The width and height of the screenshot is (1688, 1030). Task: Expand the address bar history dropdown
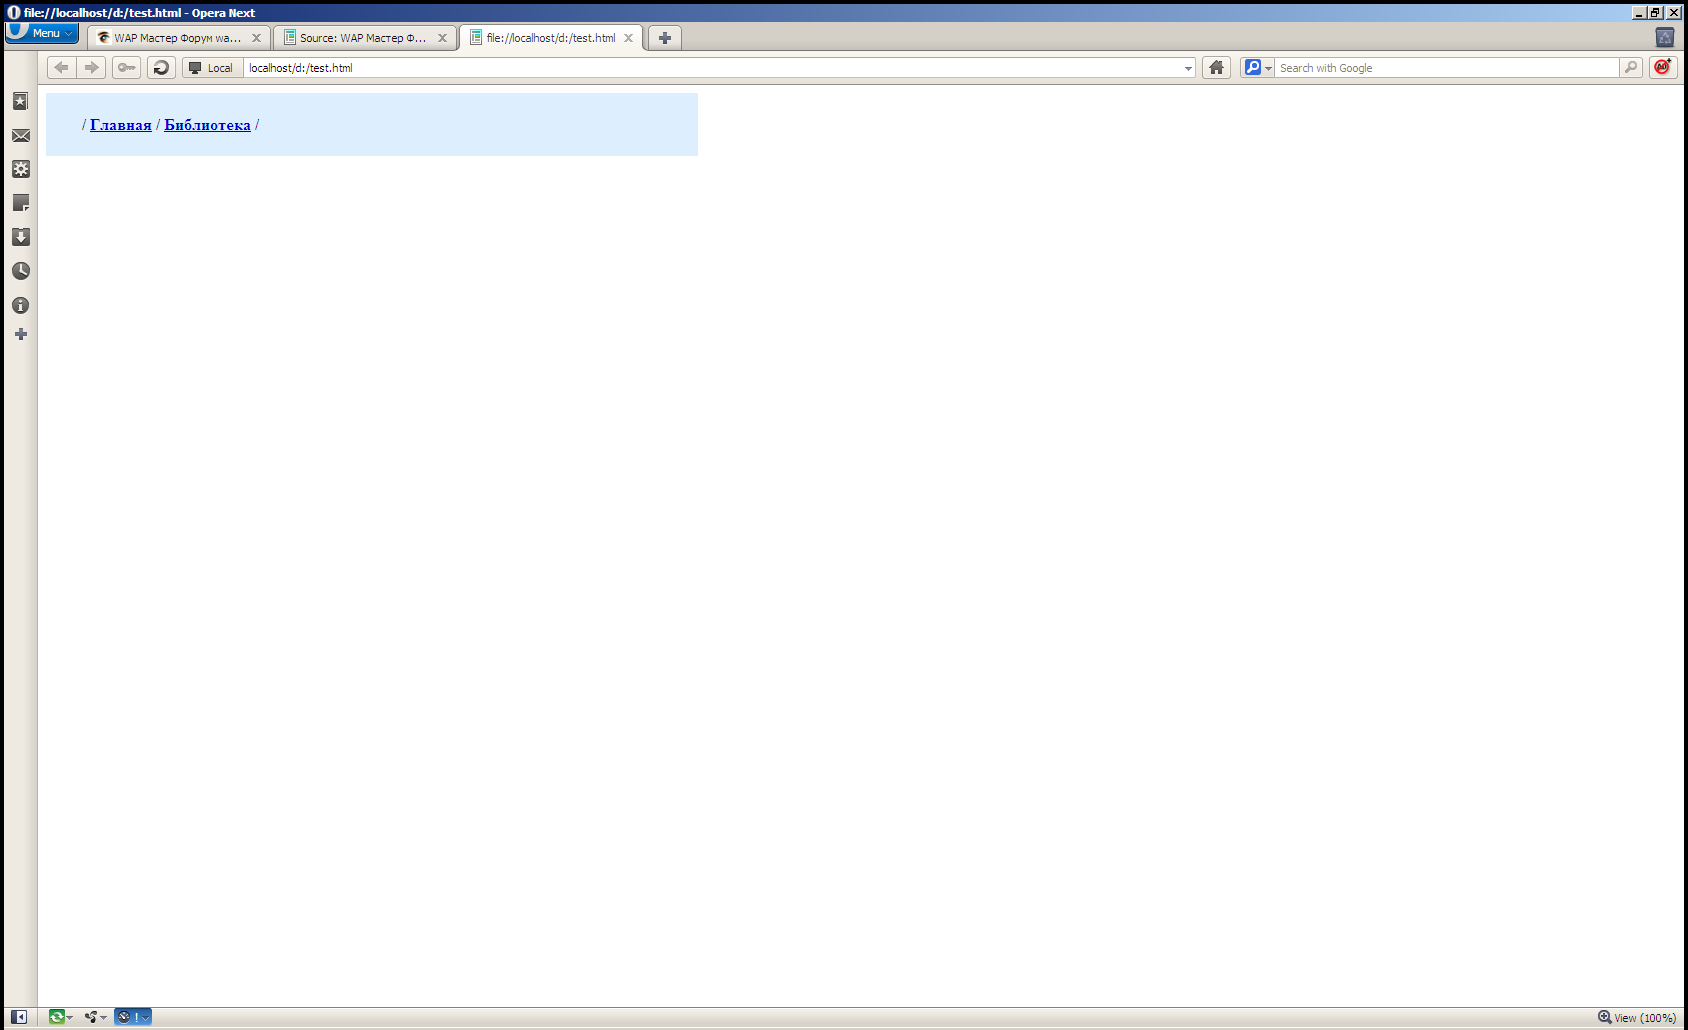coord(1188,68)
